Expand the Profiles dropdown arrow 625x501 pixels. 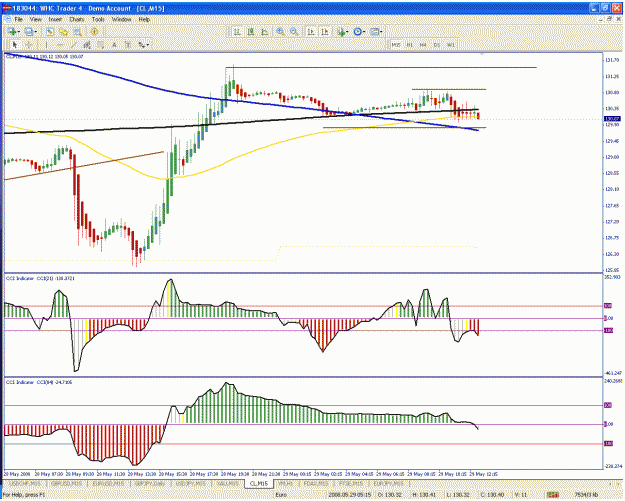point(36,31)
